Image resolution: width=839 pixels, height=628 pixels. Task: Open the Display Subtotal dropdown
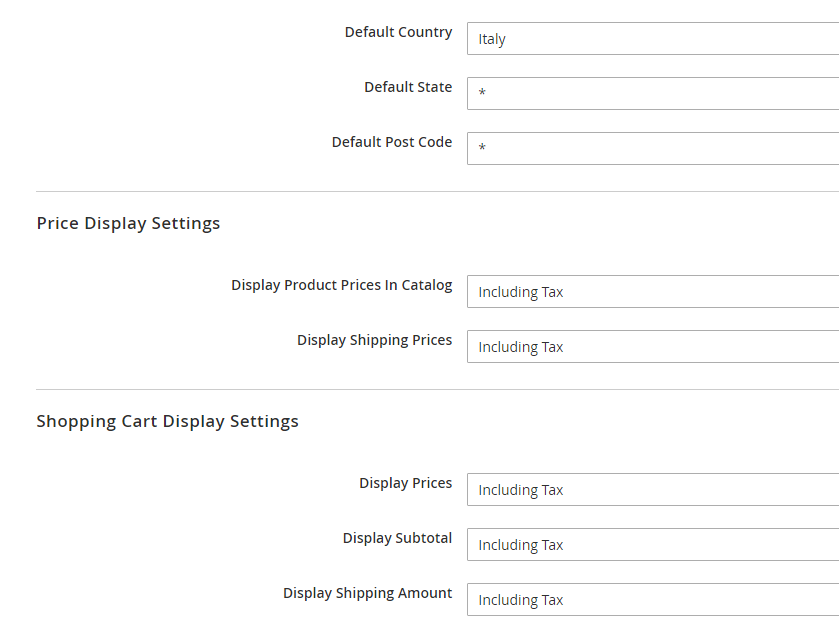[650, 544]
